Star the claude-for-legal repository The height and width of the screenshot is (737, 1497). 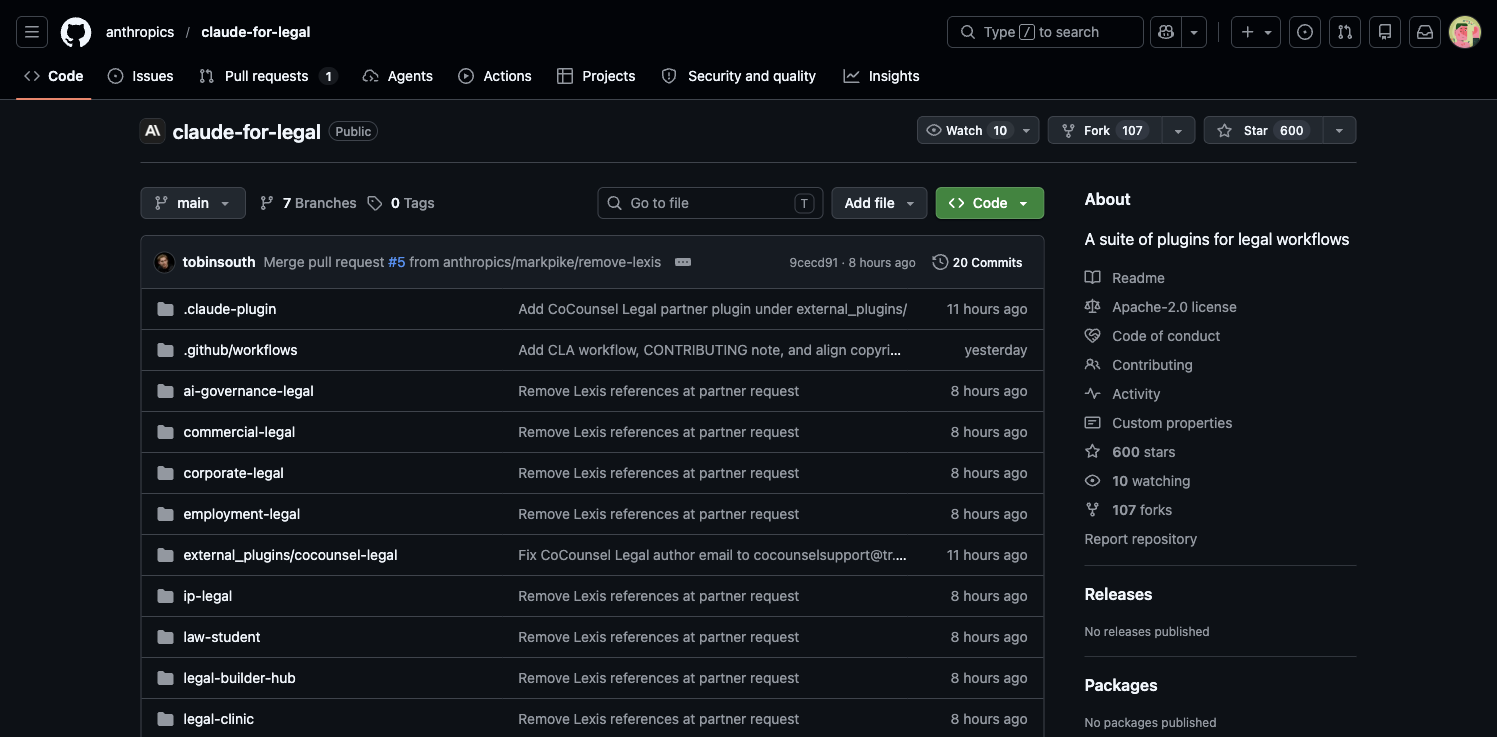(1263, 131)
